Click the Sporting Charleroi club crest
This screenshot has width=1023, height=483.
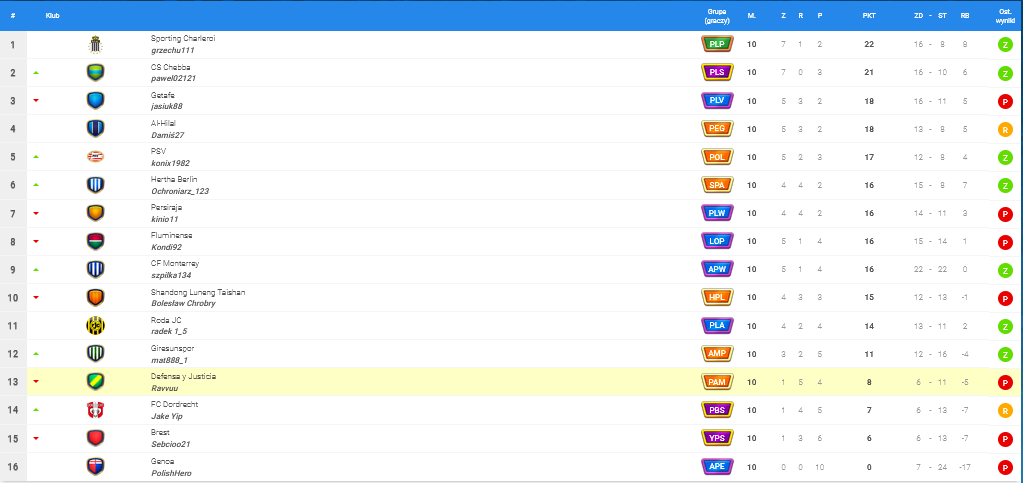point(95,44)
